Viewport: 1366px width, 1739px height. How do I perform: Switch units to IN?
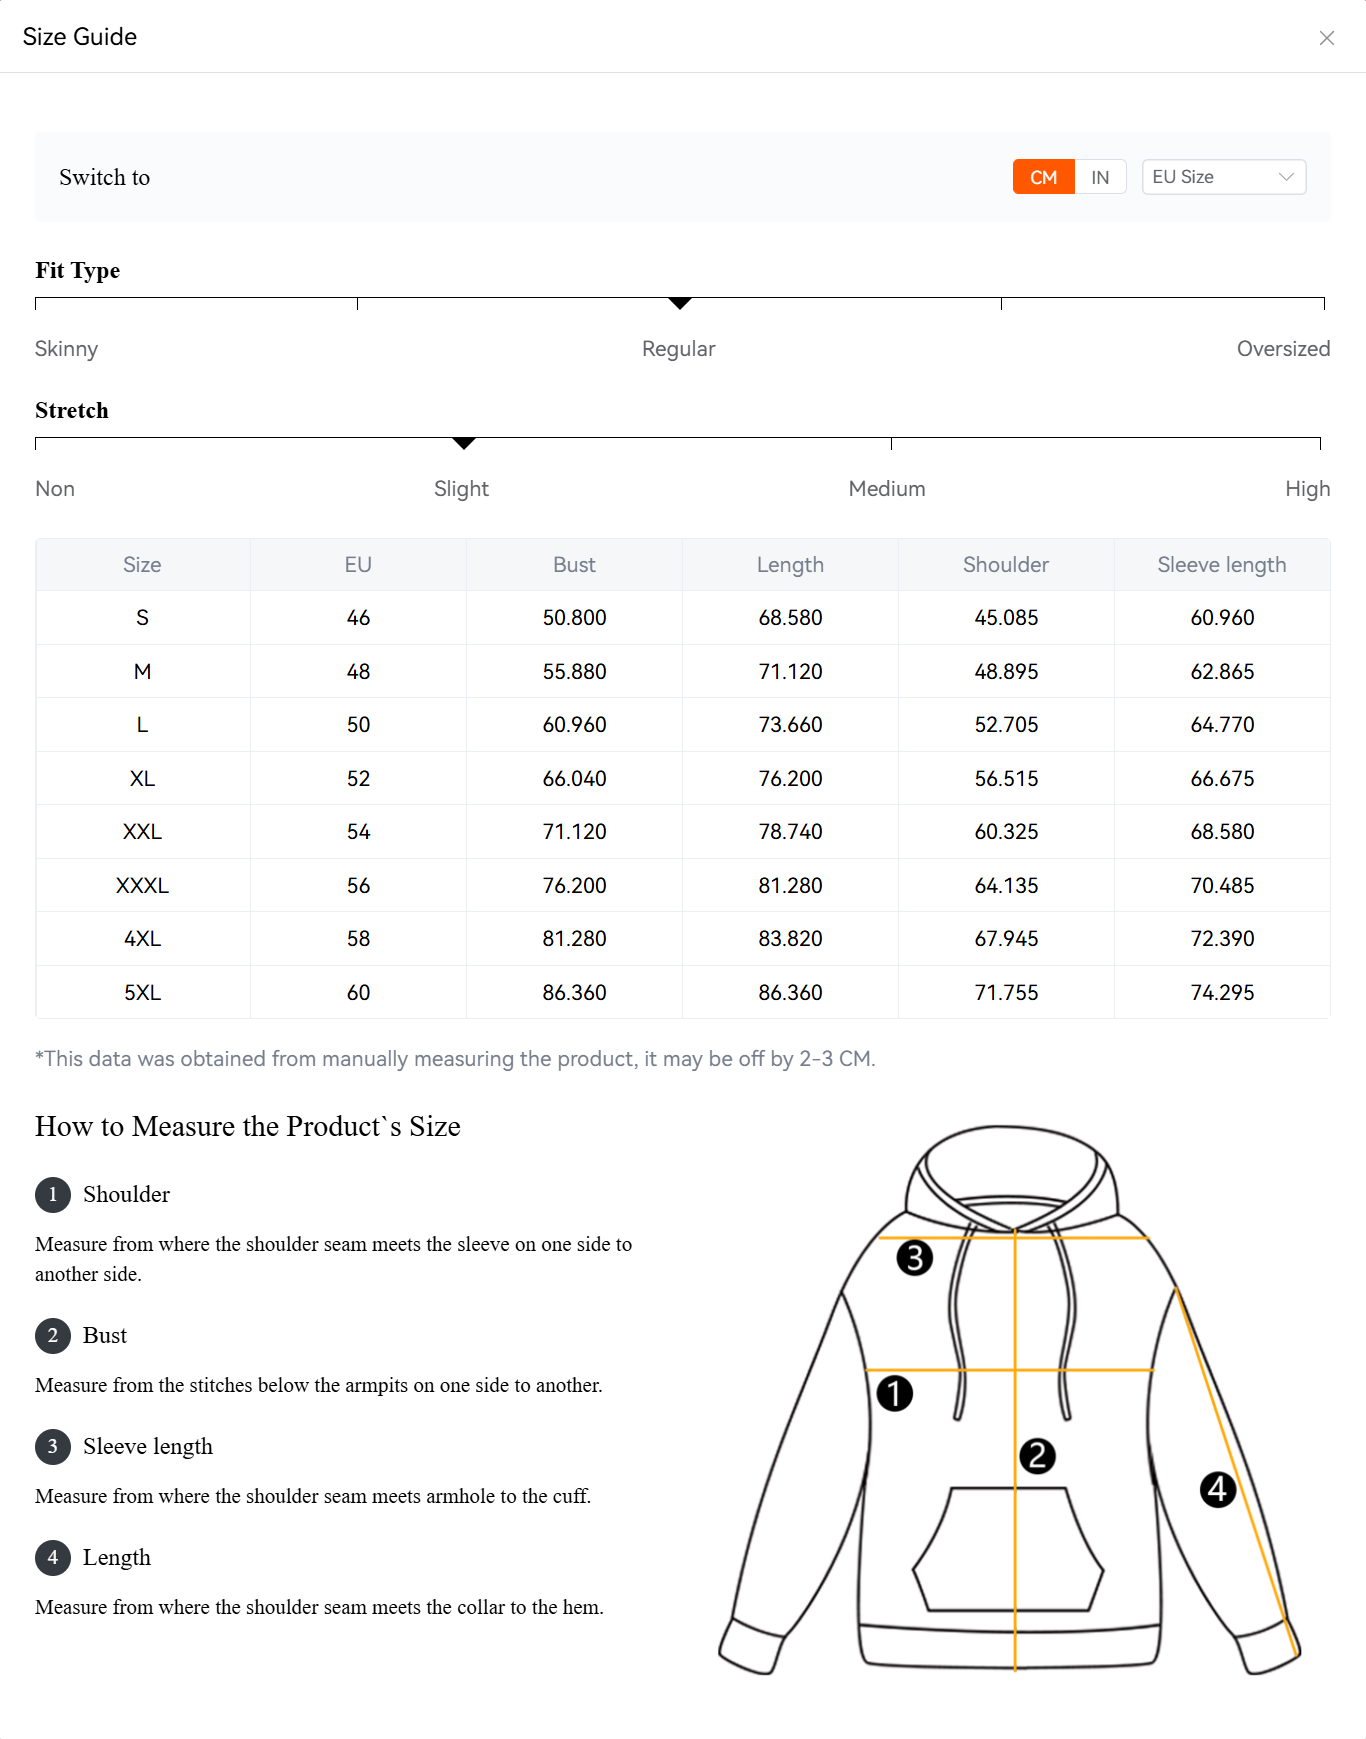pos(1100,177)
